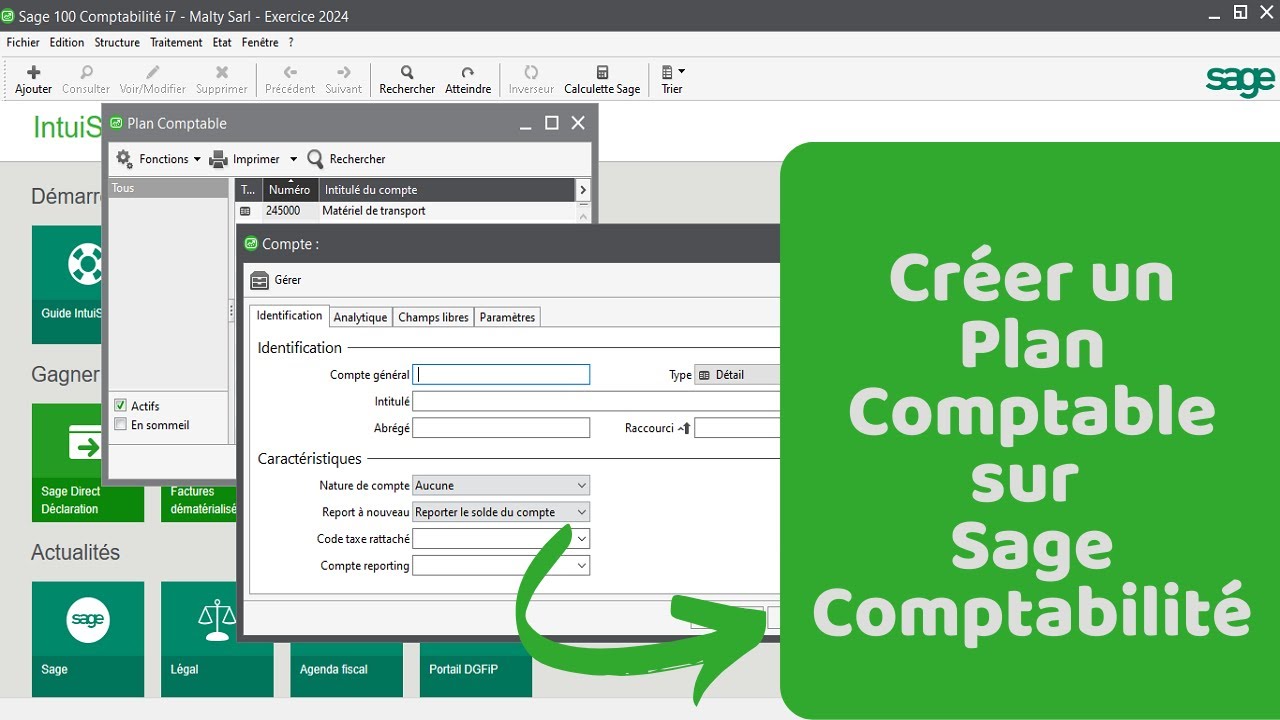This screenshot has height=720, width=1280.
Task: Switch to the Identification tab
Action: click(x=289, y=315)
